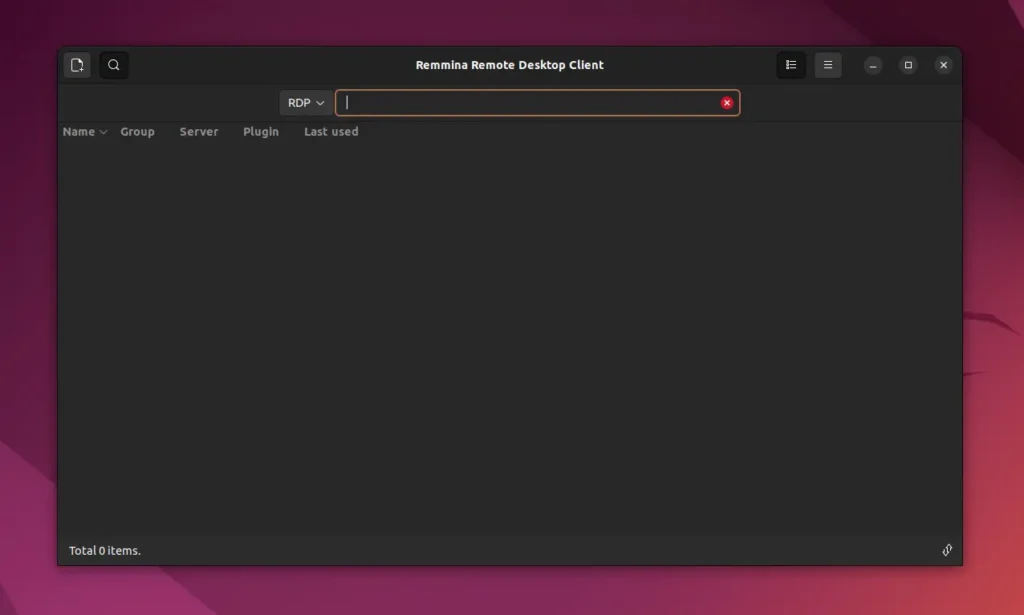
Task: Click the Remmina Remote Desktop Client title
Action: [x=510, y=65]
